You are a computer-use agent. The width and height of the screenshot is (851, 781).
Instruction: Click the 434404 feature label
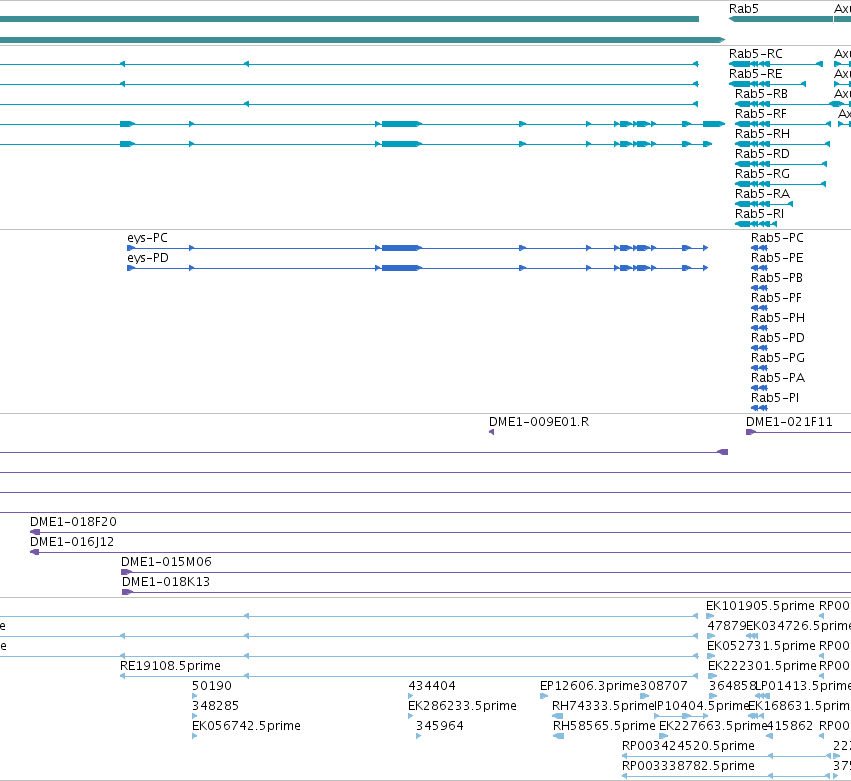point(432,687)
